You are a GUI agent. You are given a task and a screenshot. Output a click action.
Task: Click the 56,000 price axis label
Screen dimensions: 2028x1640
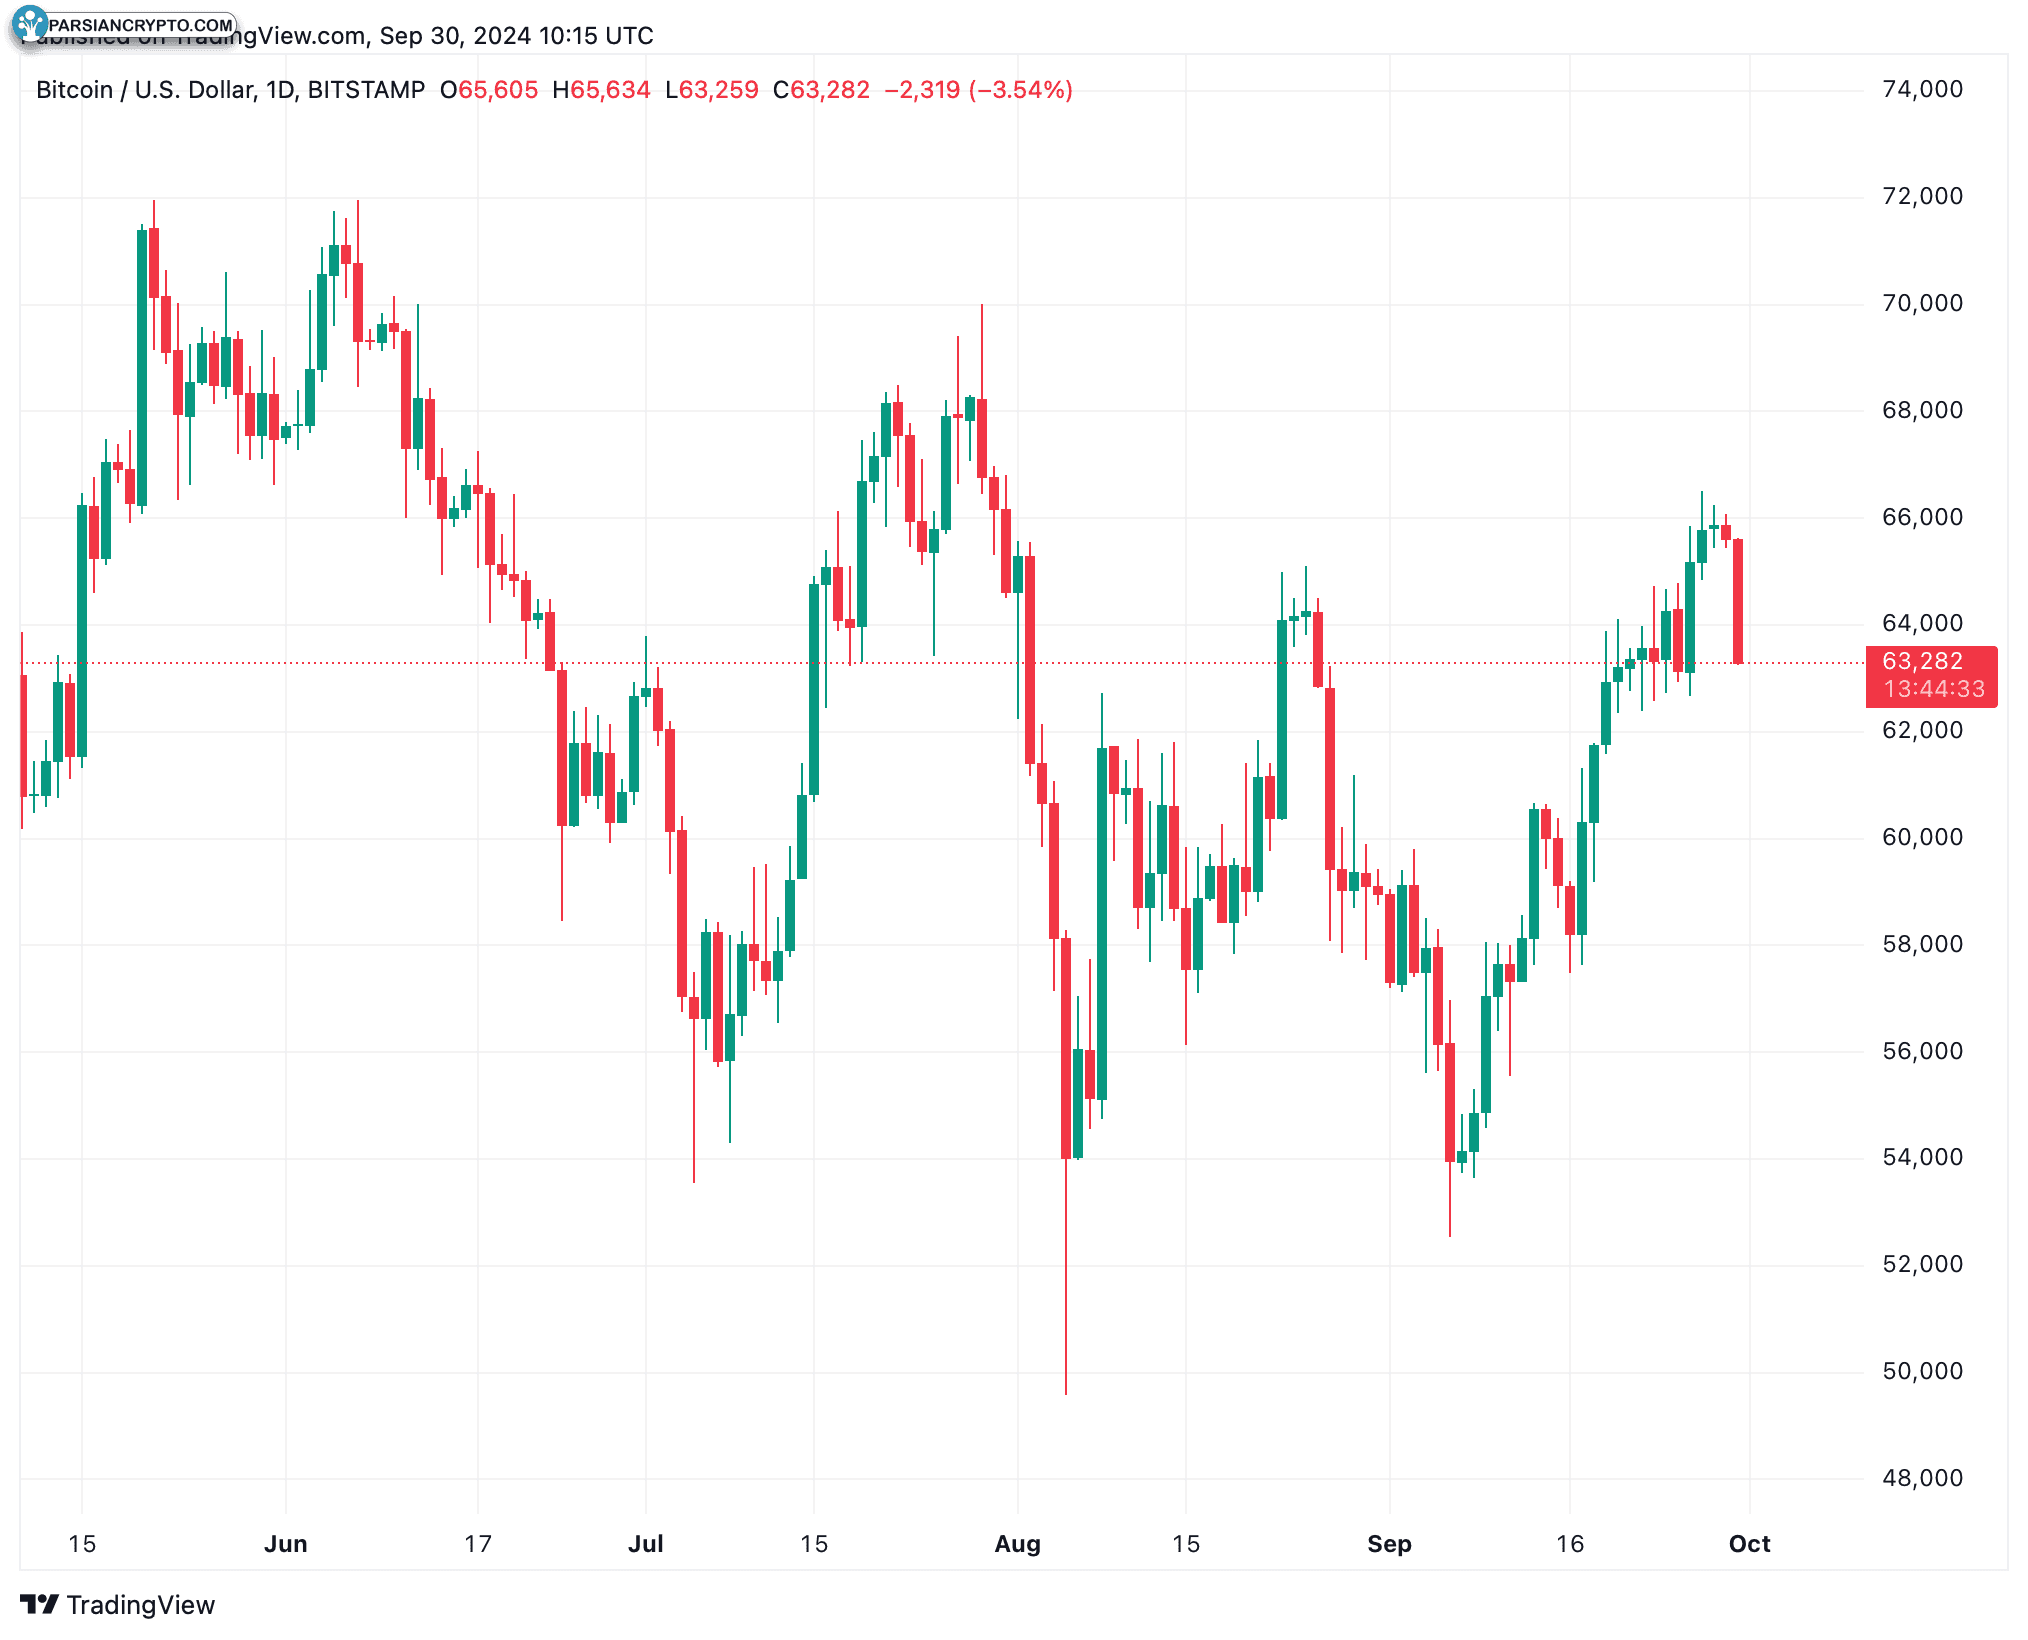(x=1922, y=1051)
